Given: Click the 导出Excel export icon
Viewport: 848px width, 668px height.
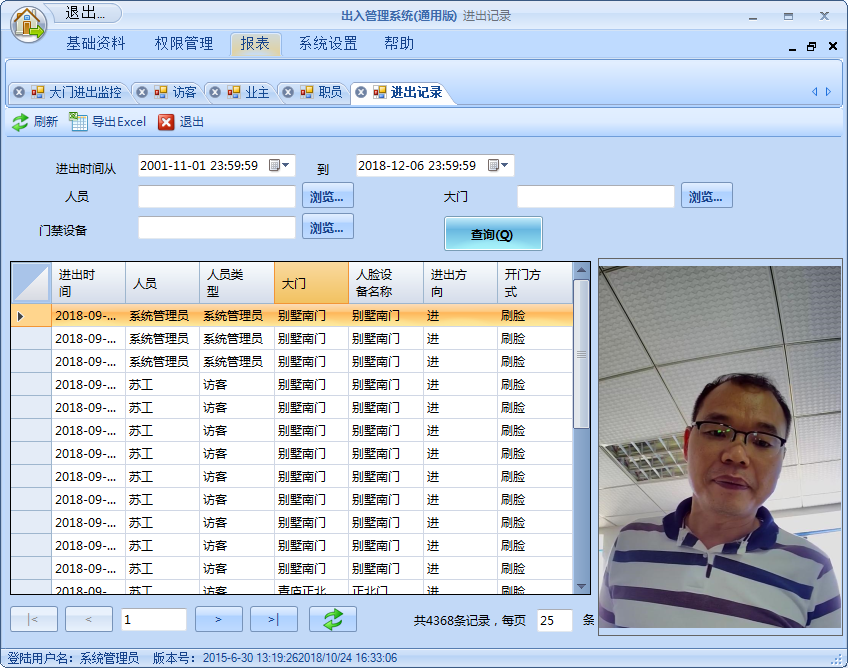Looking at the screenshot, I should point(78,122).
